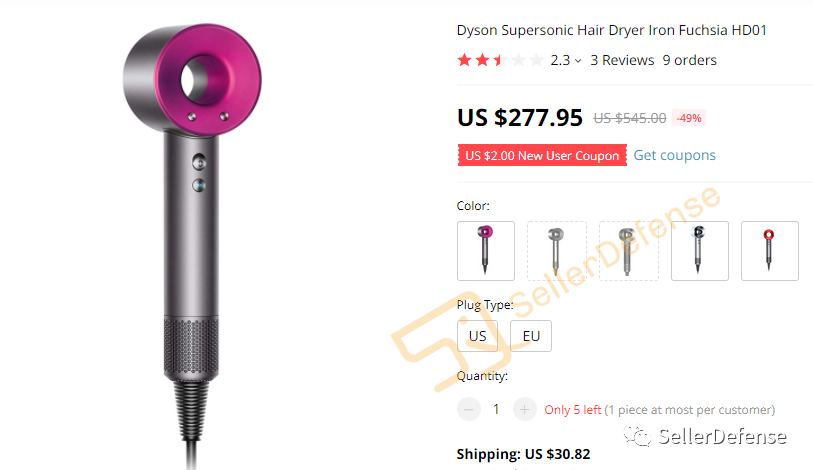Click the star rating icons
This screenshot has height=470, width=813.
pyautogui.click(x=500, y=60)
